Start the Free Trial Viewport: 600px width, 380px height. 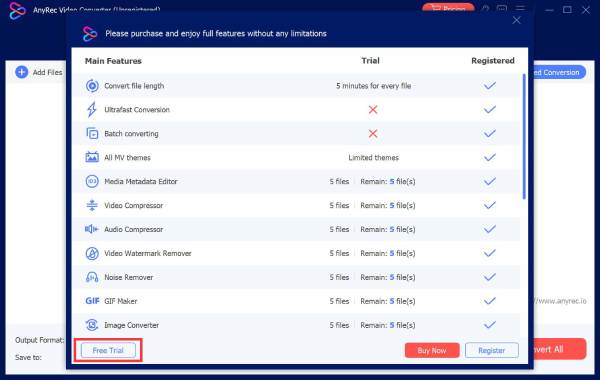pyautogui.click(x=108, y=350)
